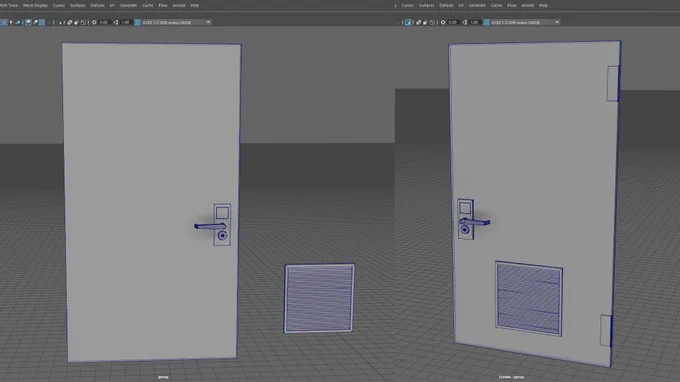Click the 'persp' camera label under left viewport
This screenshot has height=382, width=680.
(163, 377)
